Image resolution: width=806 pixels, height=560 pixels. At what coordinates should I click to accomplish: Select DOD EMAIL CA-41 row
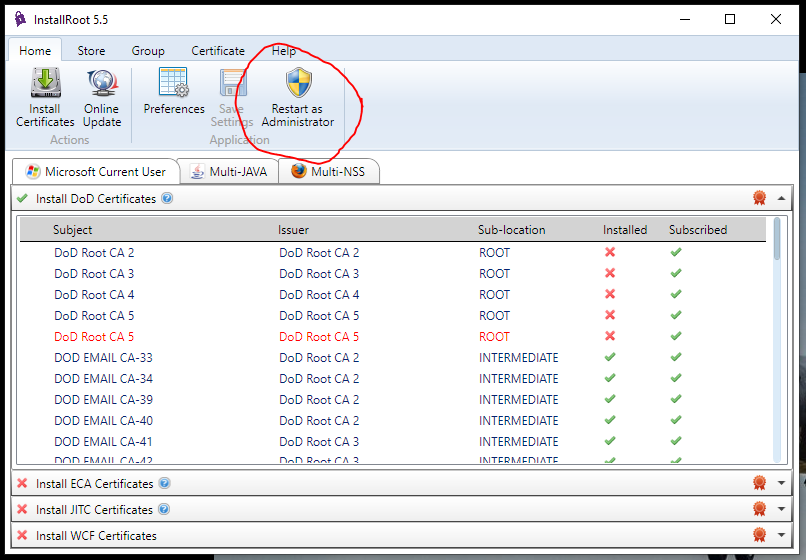393,442
